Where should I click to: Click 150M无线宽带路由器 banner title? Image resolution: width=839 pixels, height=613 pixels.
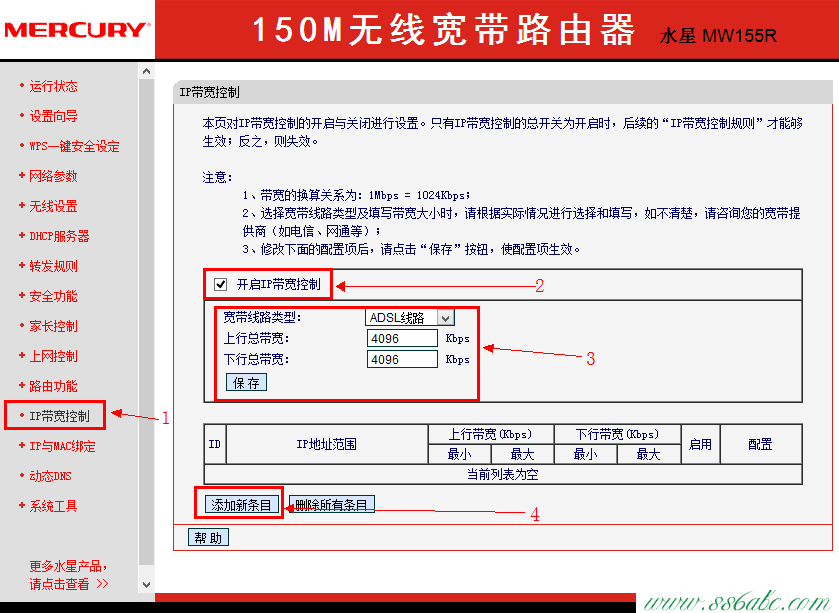[443, 29]
